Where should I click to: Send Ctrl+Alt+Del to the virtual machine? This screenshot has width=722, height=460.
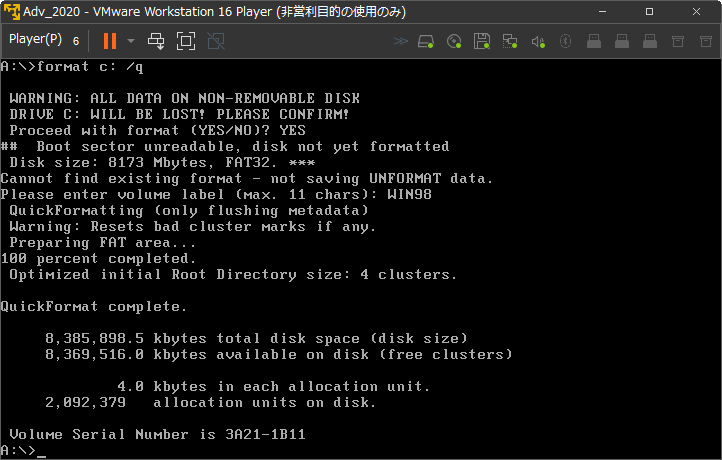(156, 41)
